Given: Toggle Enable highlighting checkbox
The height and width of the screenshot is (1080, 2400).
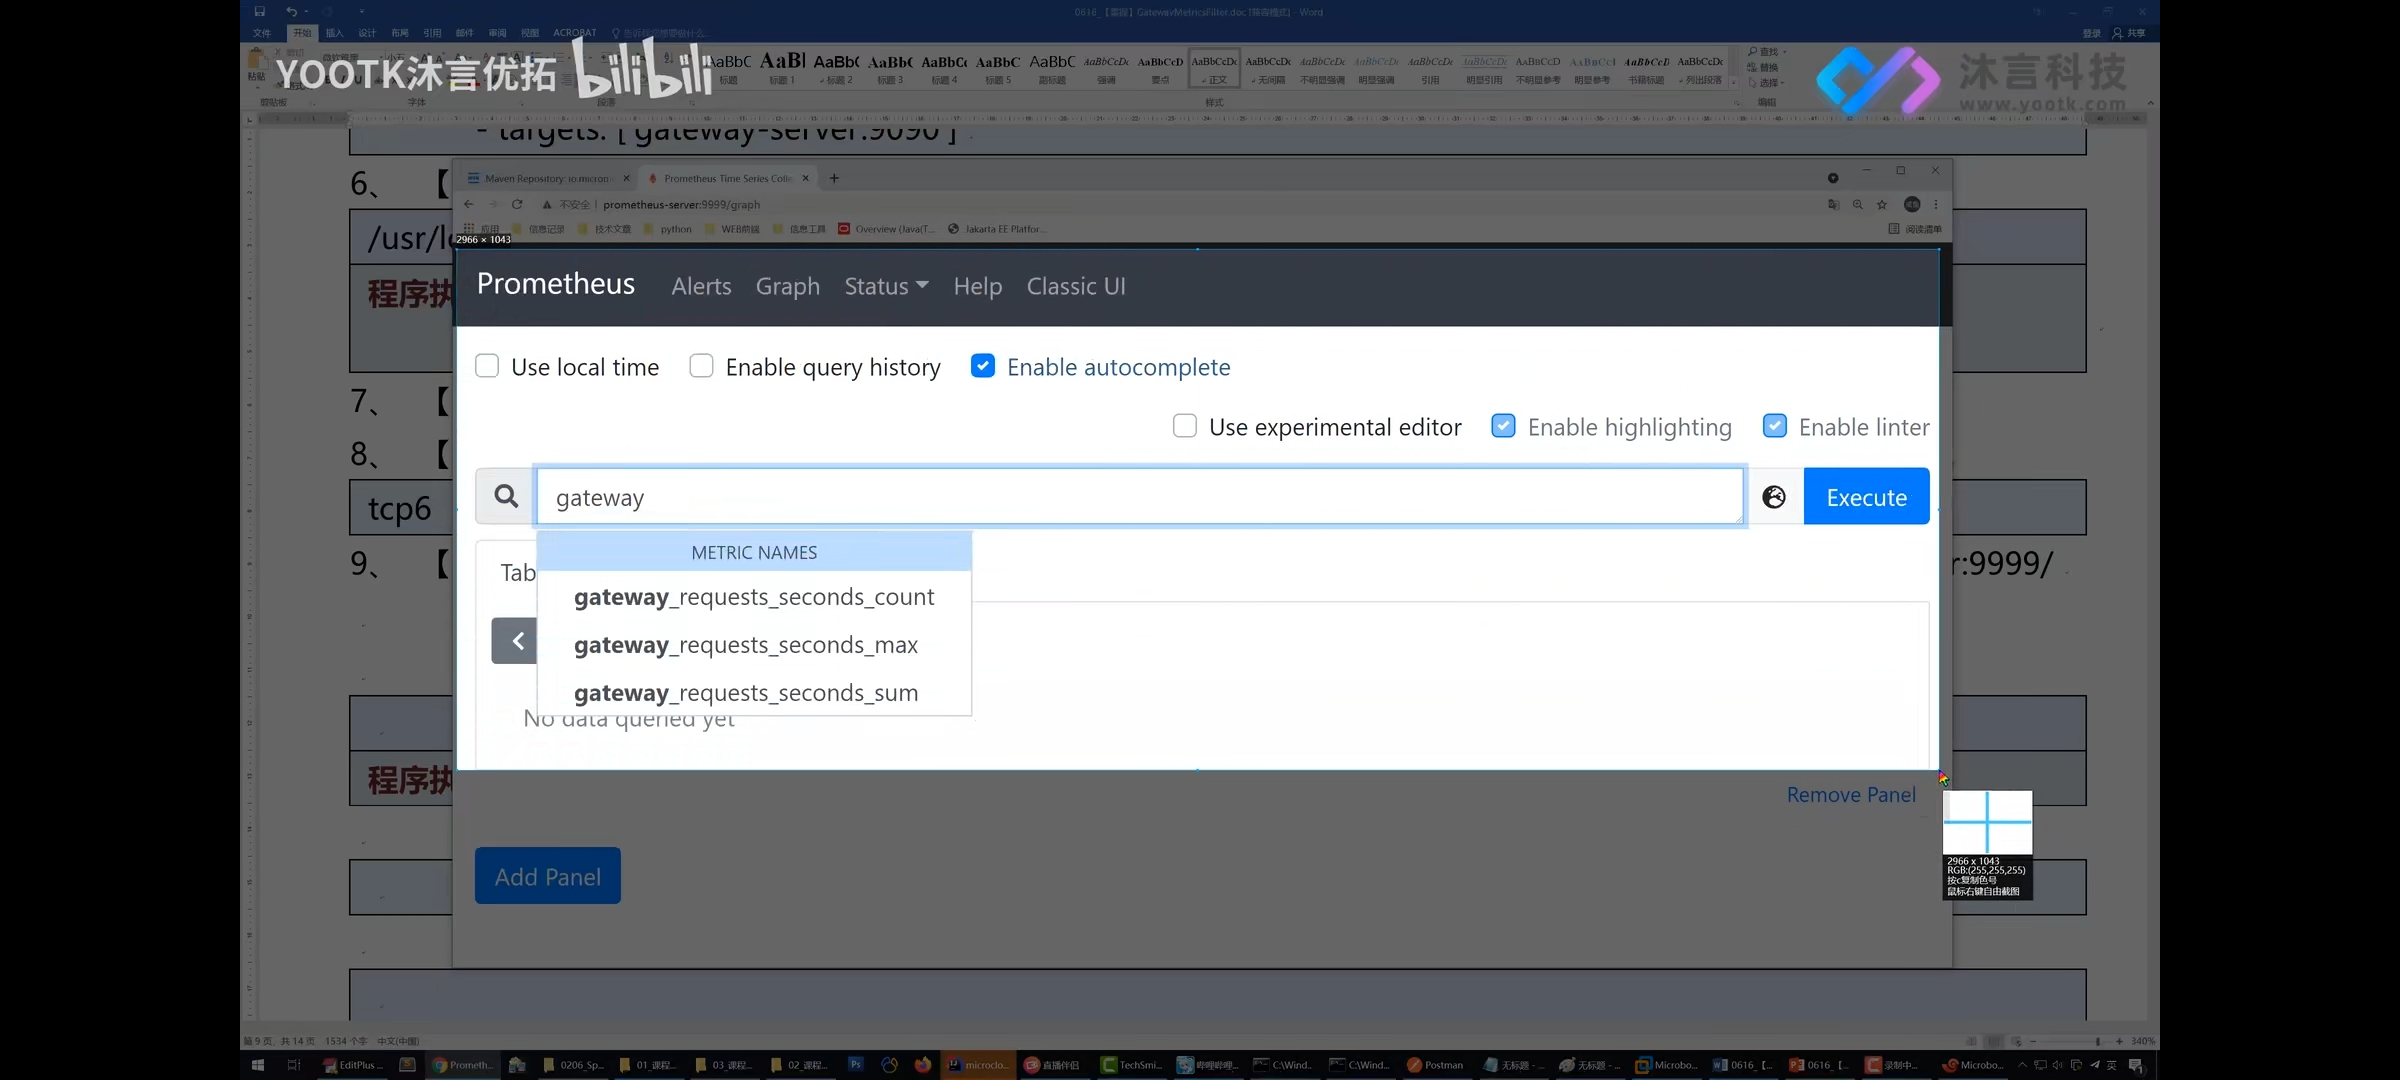Looking at the screenshot, I should [1503, 426].
